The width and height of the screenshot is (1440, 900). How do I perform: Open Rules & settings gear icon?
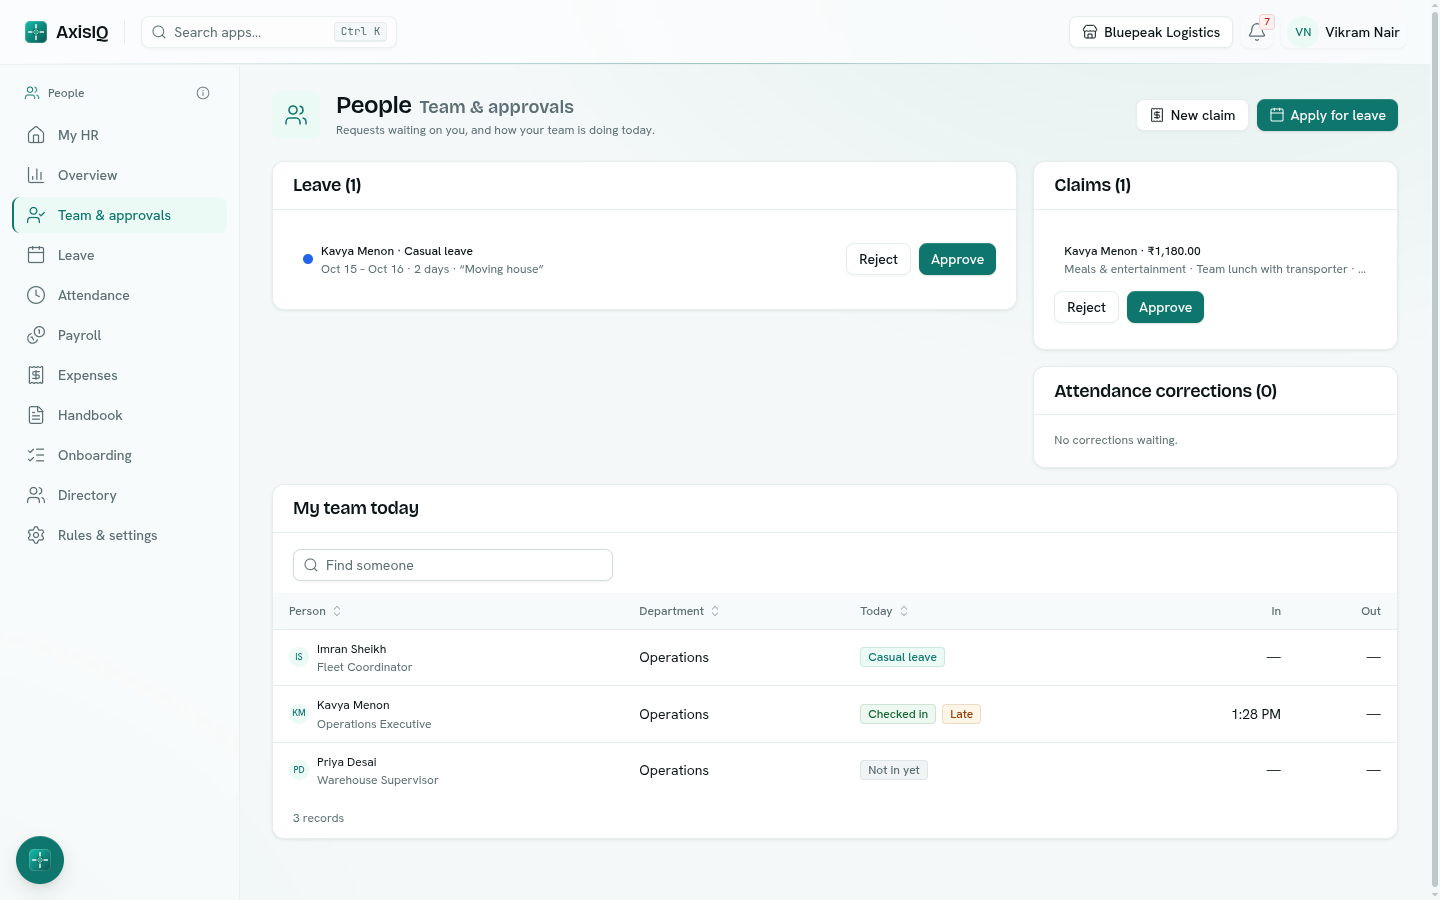[x=36, y=535]
